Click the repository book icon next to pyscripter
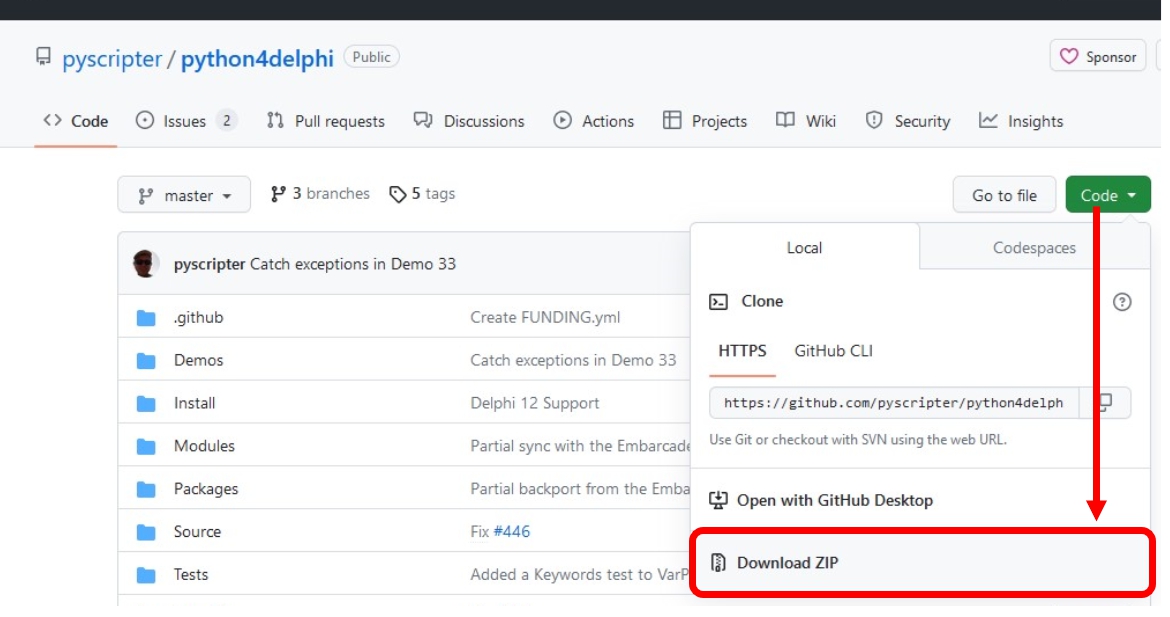 coord(41,57)
